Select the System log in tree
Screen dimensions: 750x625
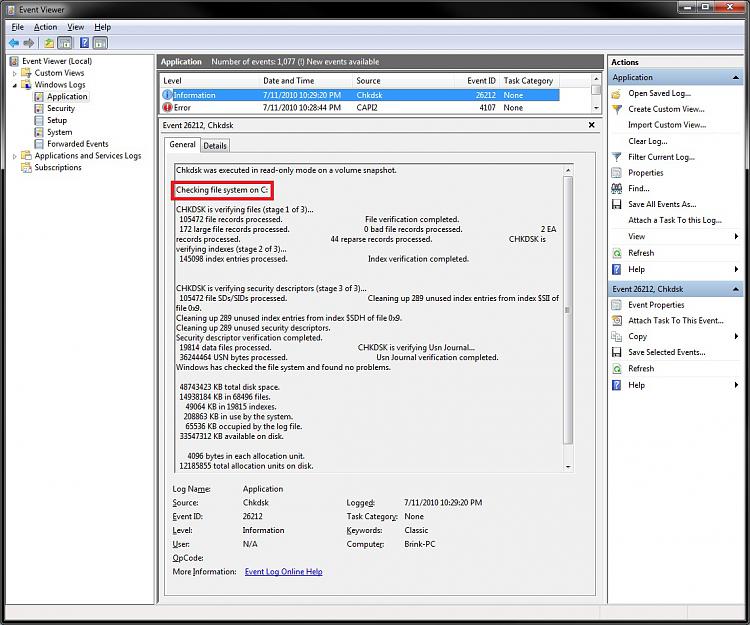[60, 132]
